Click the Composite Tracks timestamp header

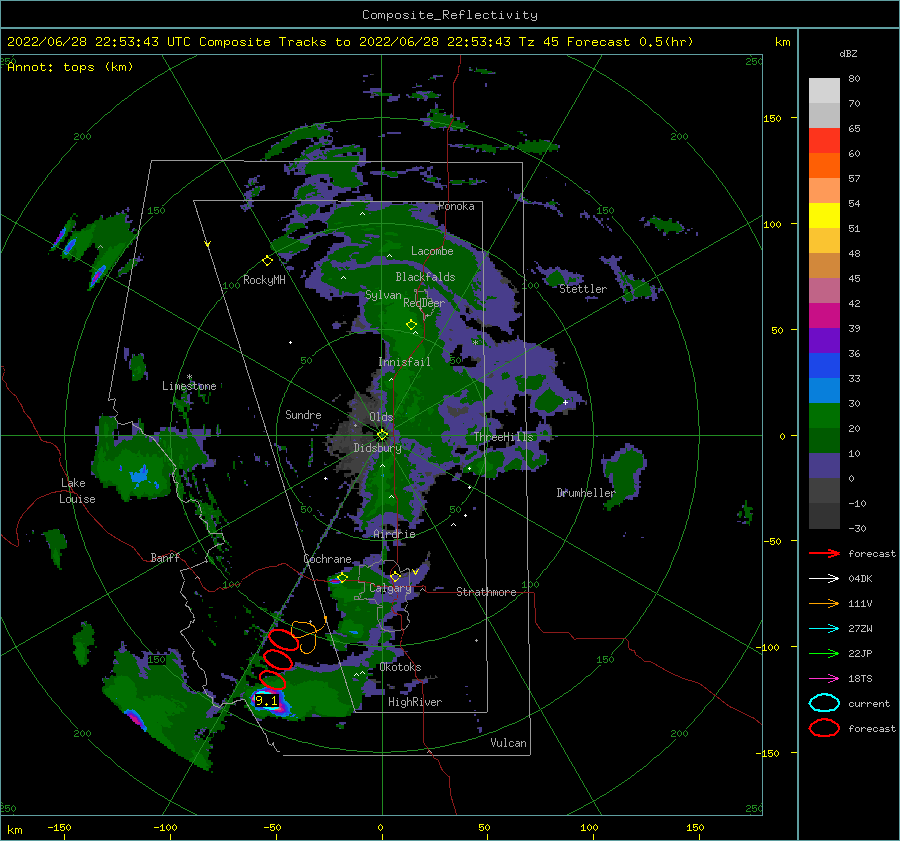click(350, 42)
